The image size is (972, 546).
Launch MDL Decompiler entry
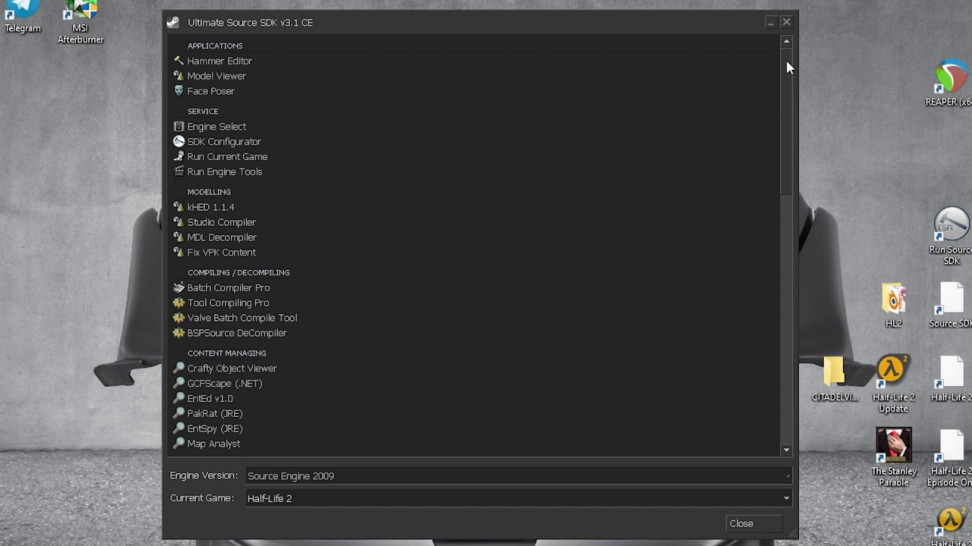coord(222,237)
